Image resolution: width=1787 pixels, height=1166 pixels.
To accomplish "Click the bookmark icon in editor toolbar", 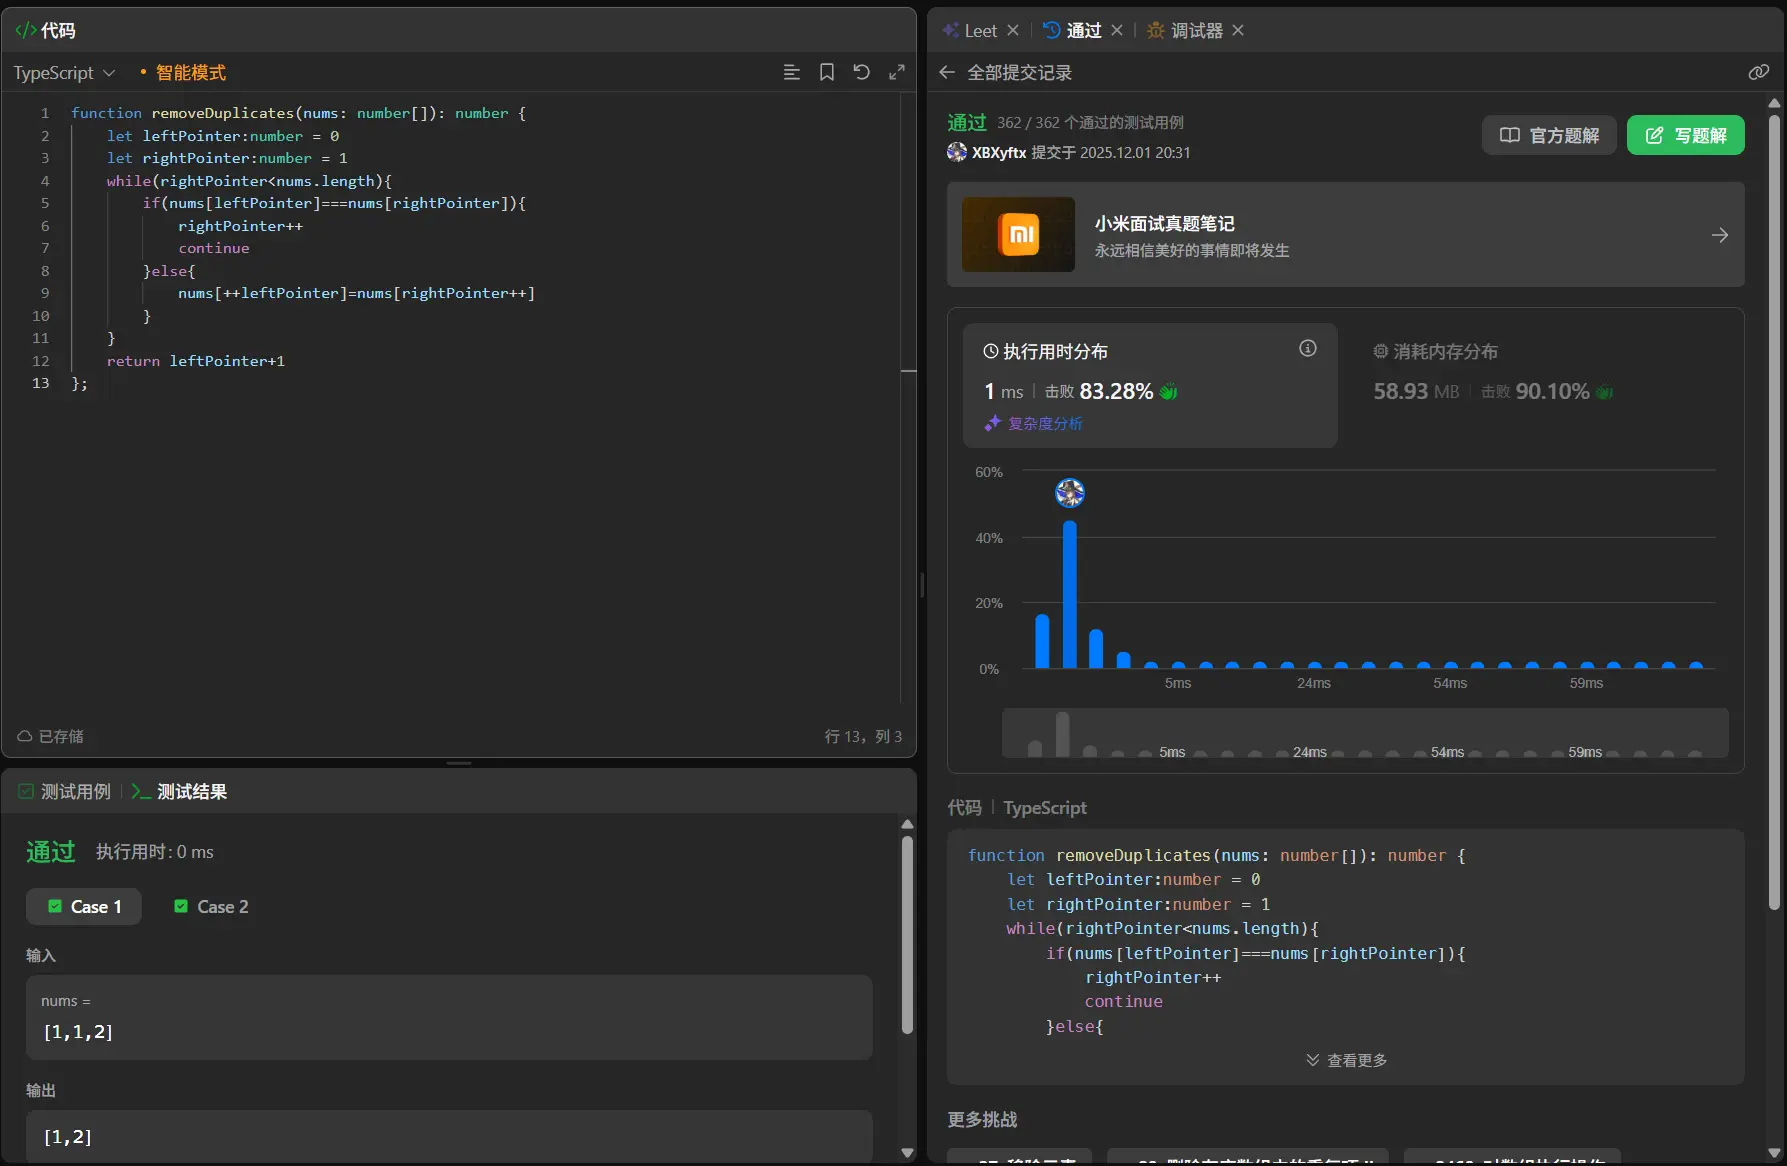I will pos(827,72).
